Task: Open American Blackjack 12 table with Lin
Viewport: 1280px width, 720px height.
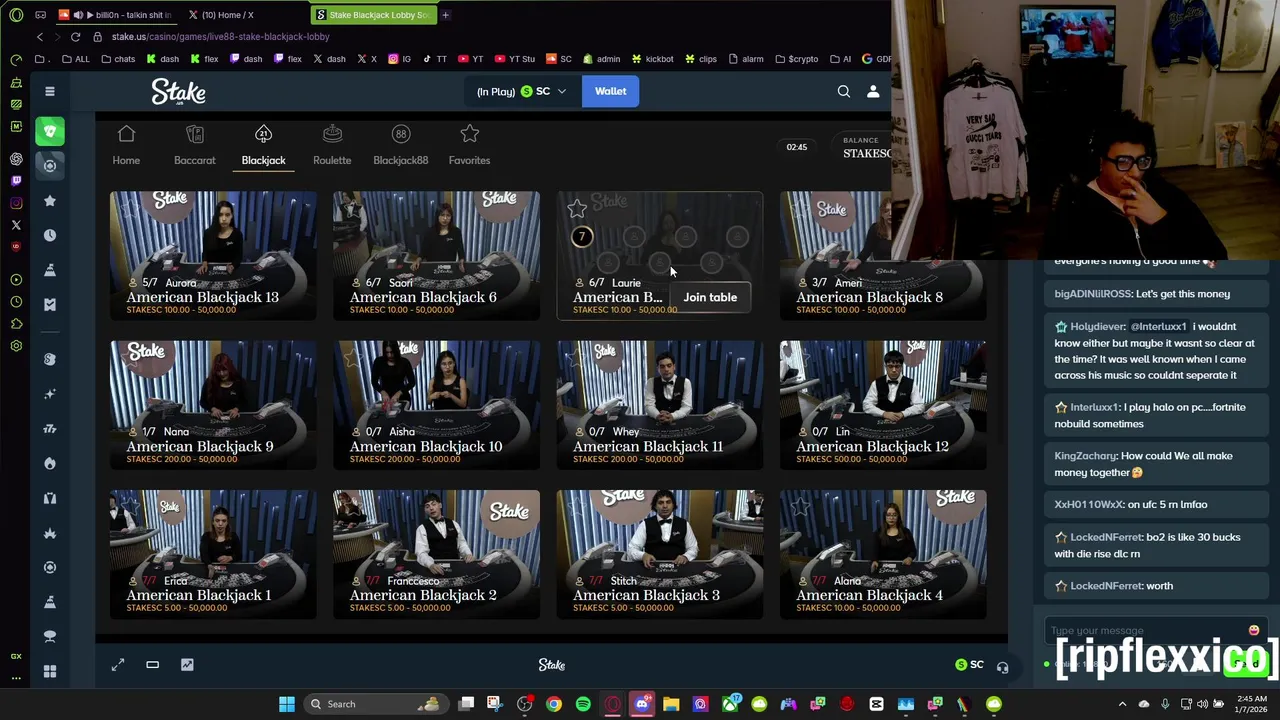Action: (x=883, y=404)
